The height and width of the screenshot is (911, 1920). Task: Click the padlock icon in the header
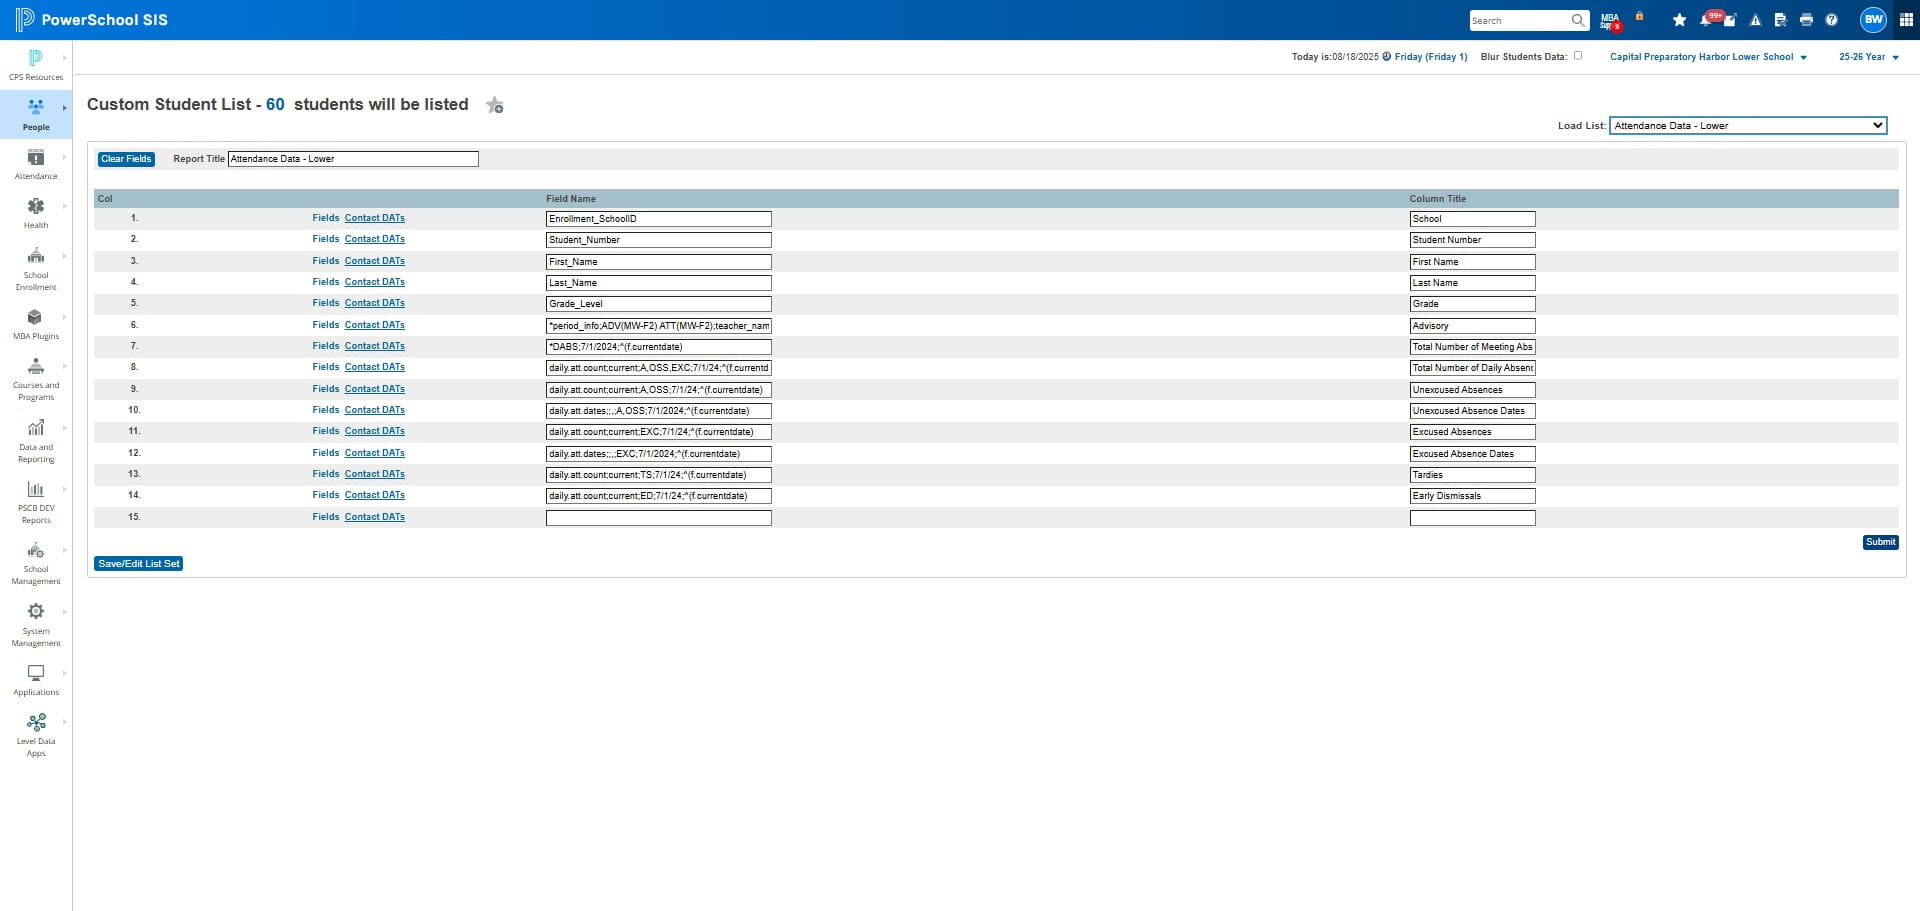(x=1639, y=17)
